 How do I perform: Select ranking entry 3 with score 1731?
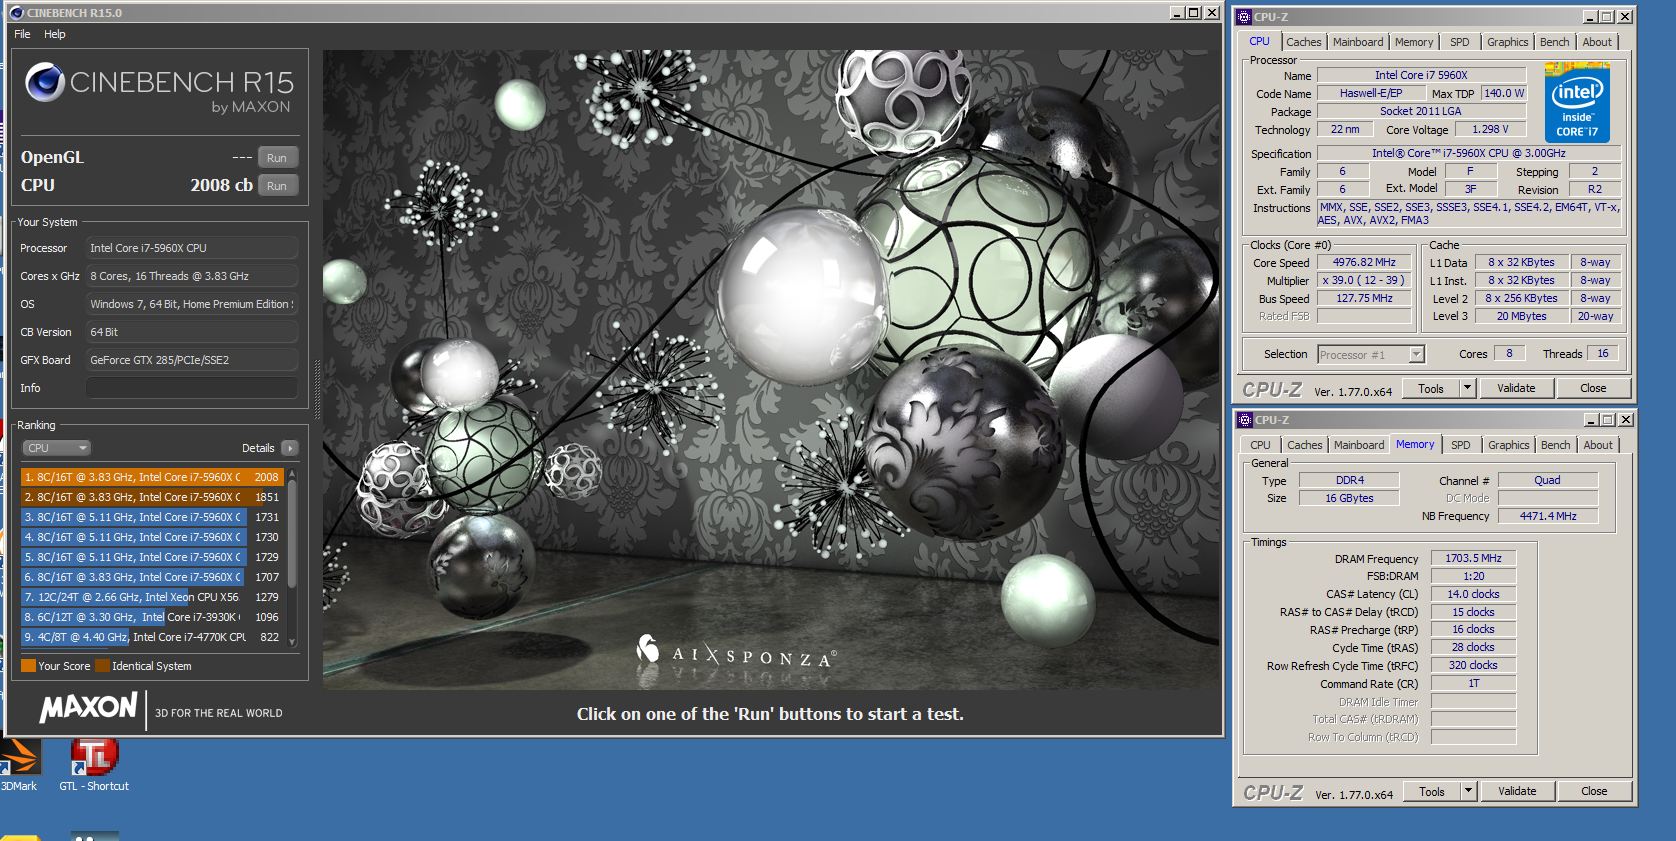tap(152, 517)
